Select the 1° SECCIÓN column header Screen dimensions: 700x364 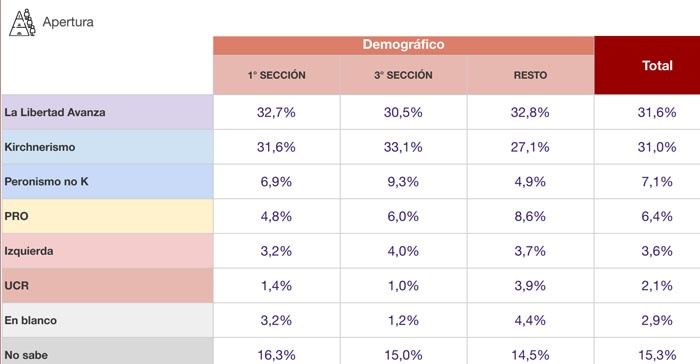[x=277, y=75]
